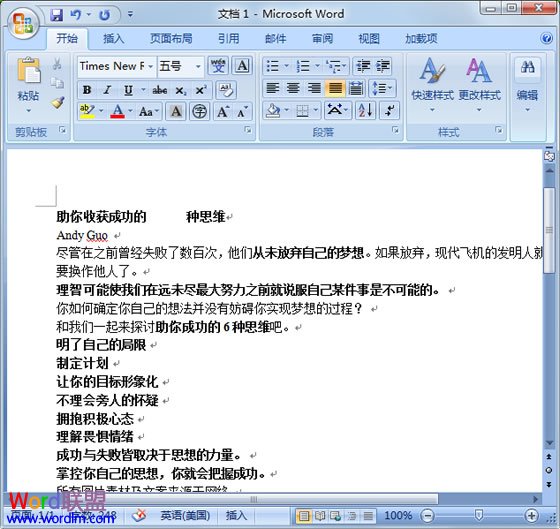Expand the borders dropdown arrow
The height and width of the screenshot is (529, 560).
click(316, 110)
